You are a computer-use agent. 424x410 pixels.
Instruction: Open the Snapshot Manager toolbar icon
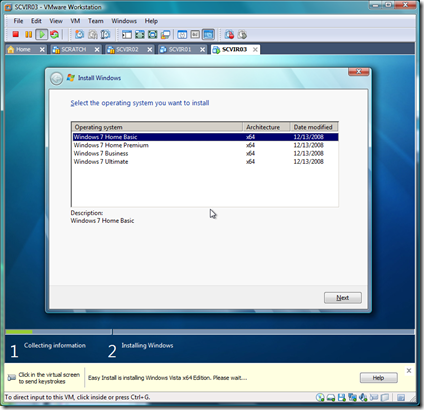105,34
